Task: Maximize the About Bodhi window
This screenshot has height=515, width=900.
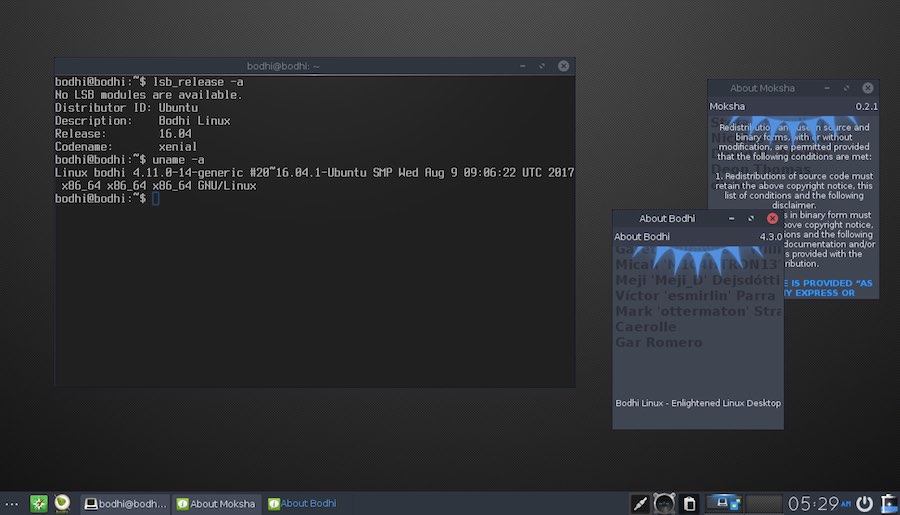Action: coord(751,218)
